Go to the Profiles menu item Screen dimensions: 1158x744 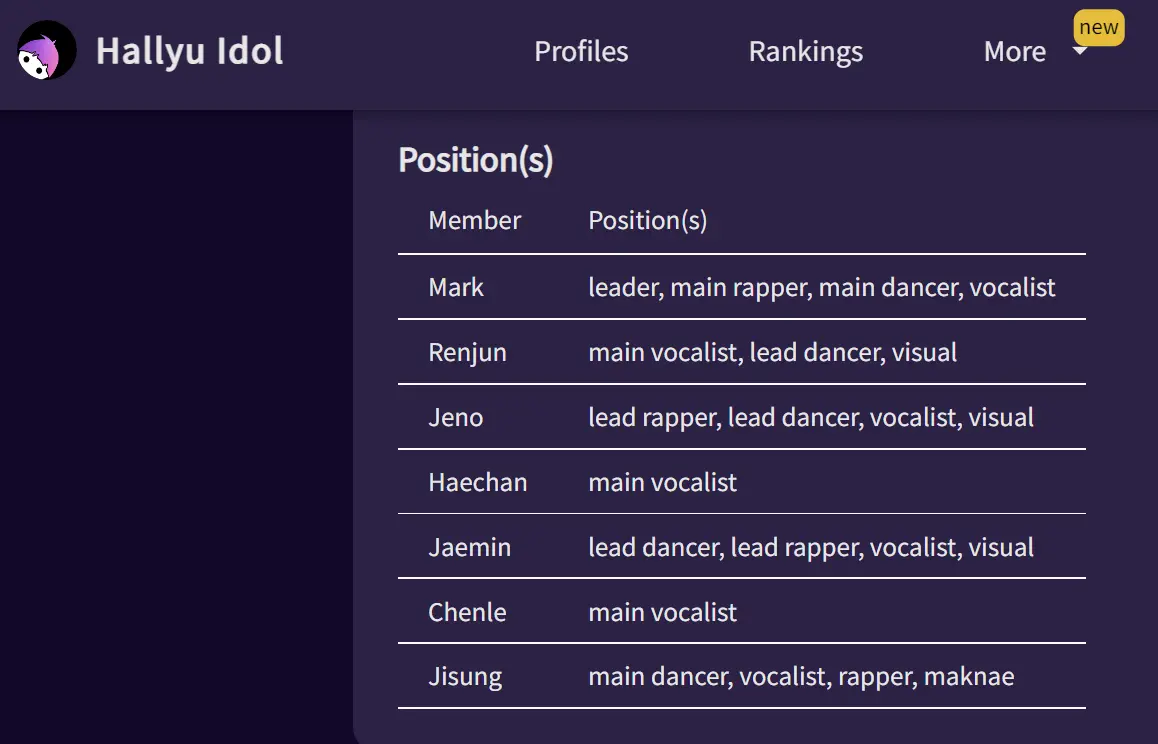coord(581,52)
